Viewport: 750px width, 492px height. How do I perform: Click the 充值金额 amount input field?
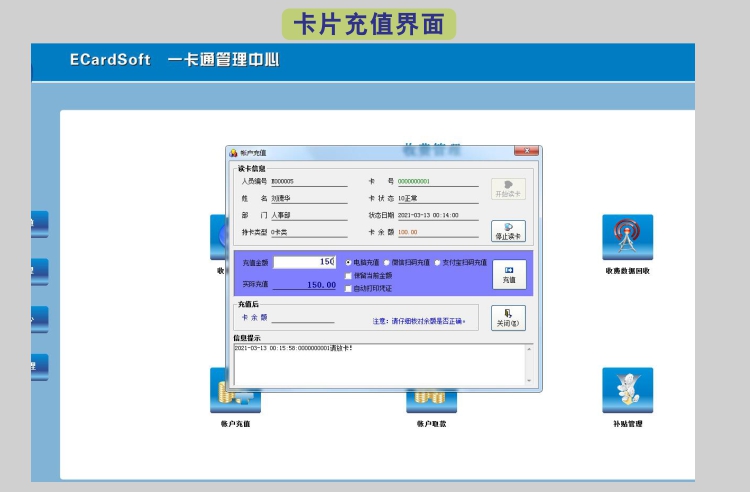pos(304,262)
